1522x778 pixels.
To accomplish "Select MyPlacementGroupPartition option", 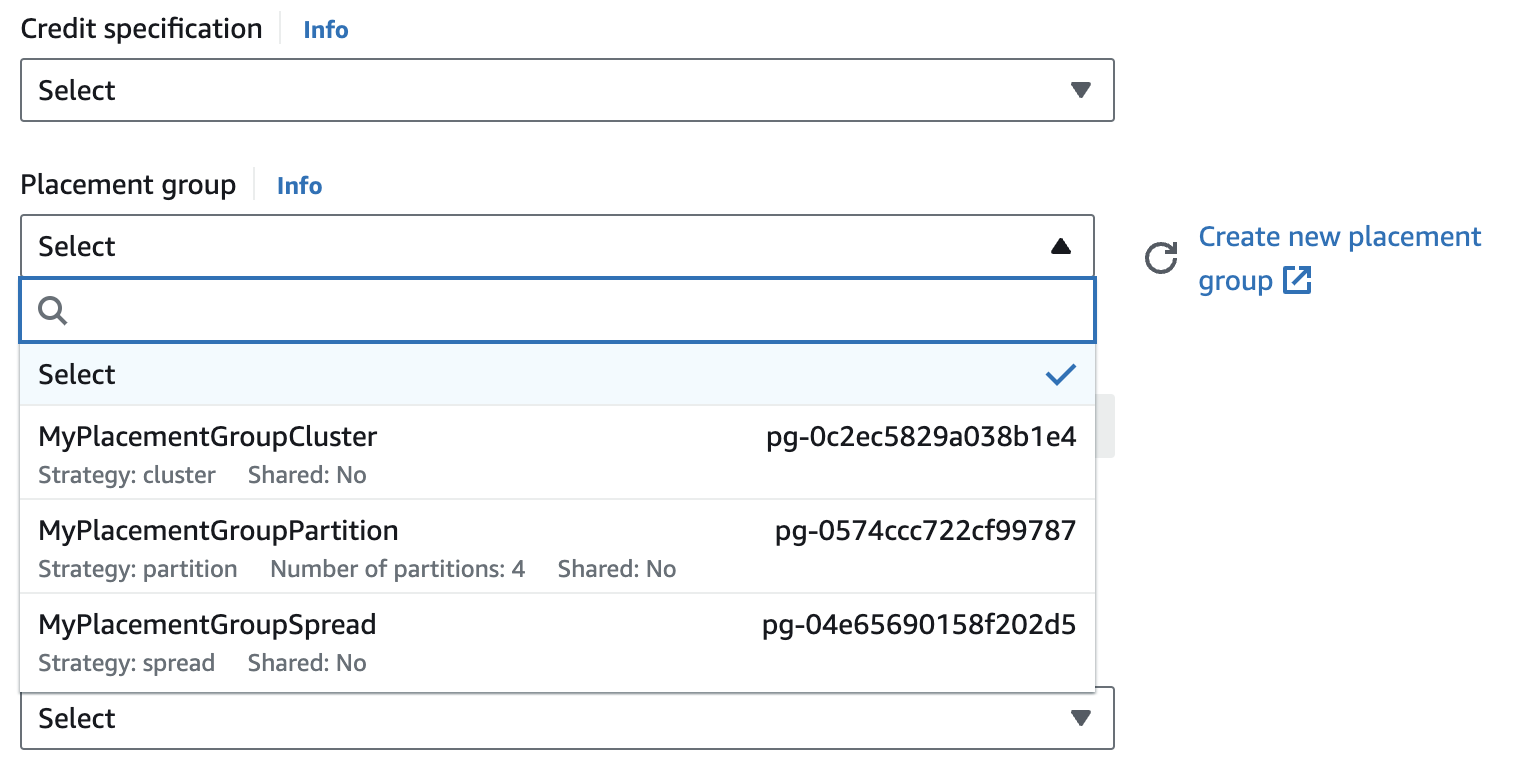I will pos(218,531).
